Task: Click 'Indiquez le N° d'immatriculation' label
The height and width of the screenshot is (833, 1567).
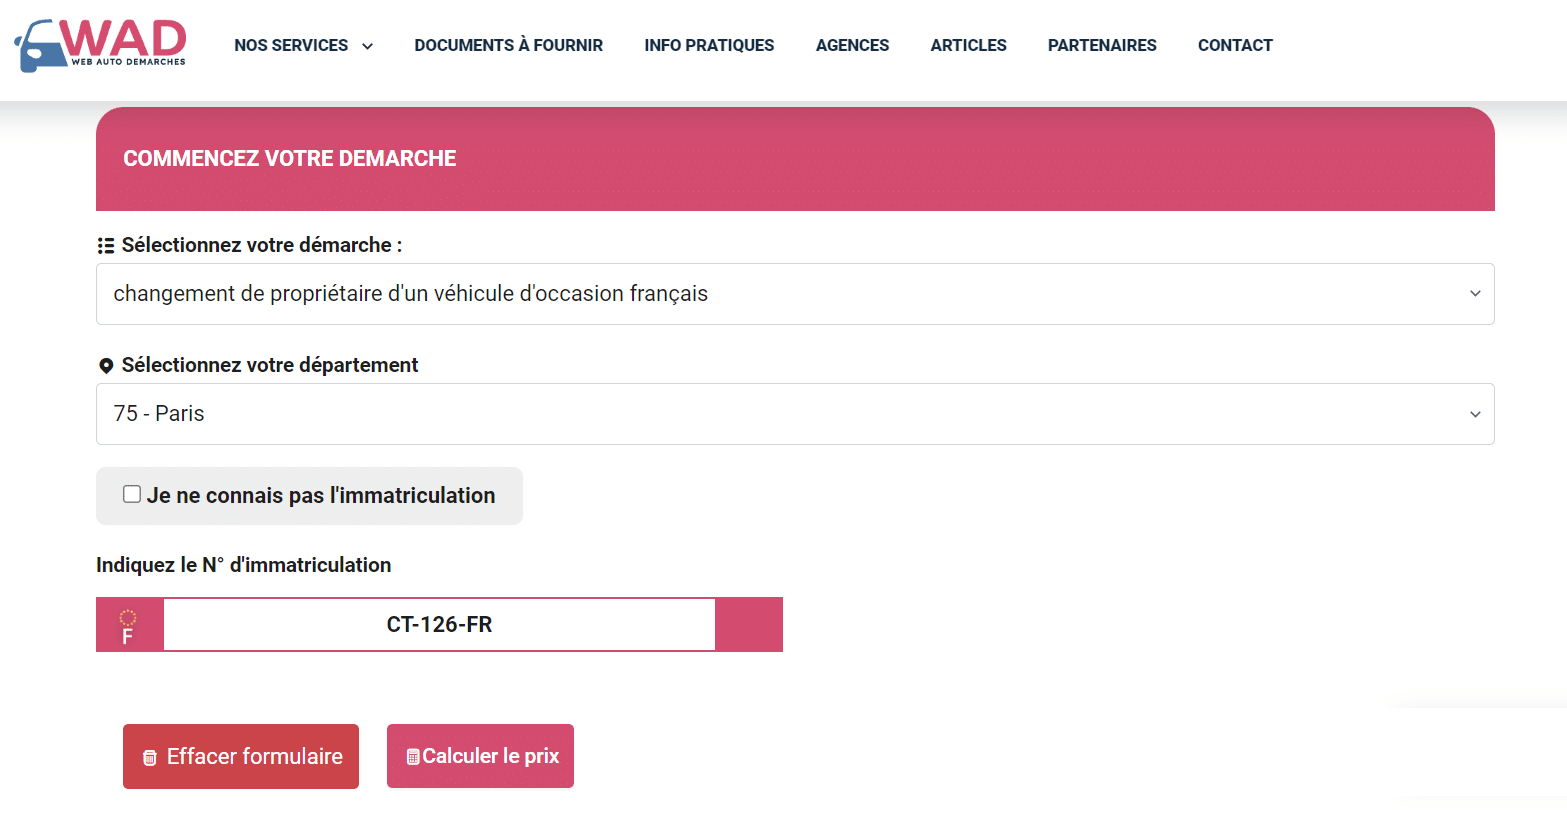Action: point(244,565)
